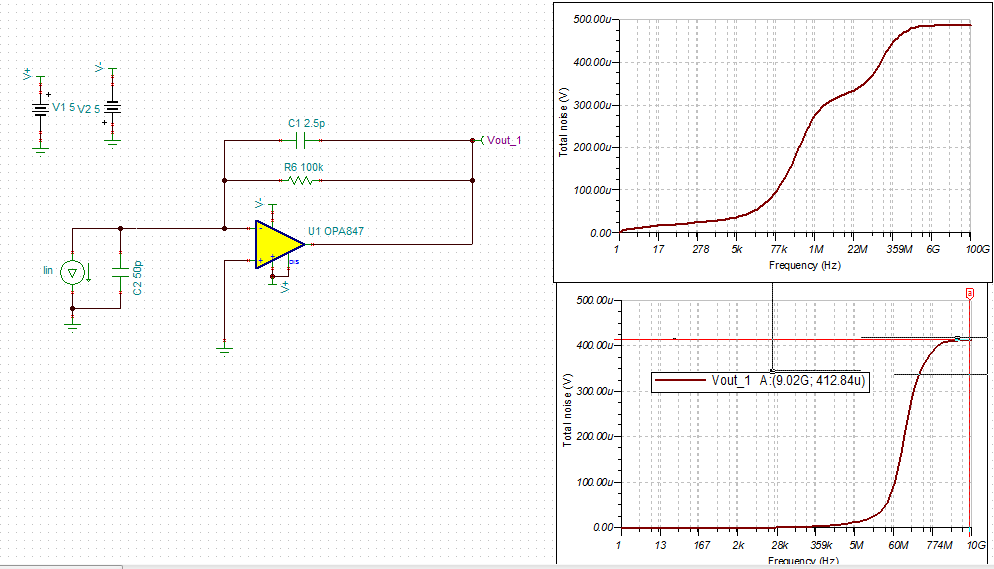This screenshot has width=994, height=569.
Task: Click the '774M' x-axis label in lower graph
Action: coord(939,545)
